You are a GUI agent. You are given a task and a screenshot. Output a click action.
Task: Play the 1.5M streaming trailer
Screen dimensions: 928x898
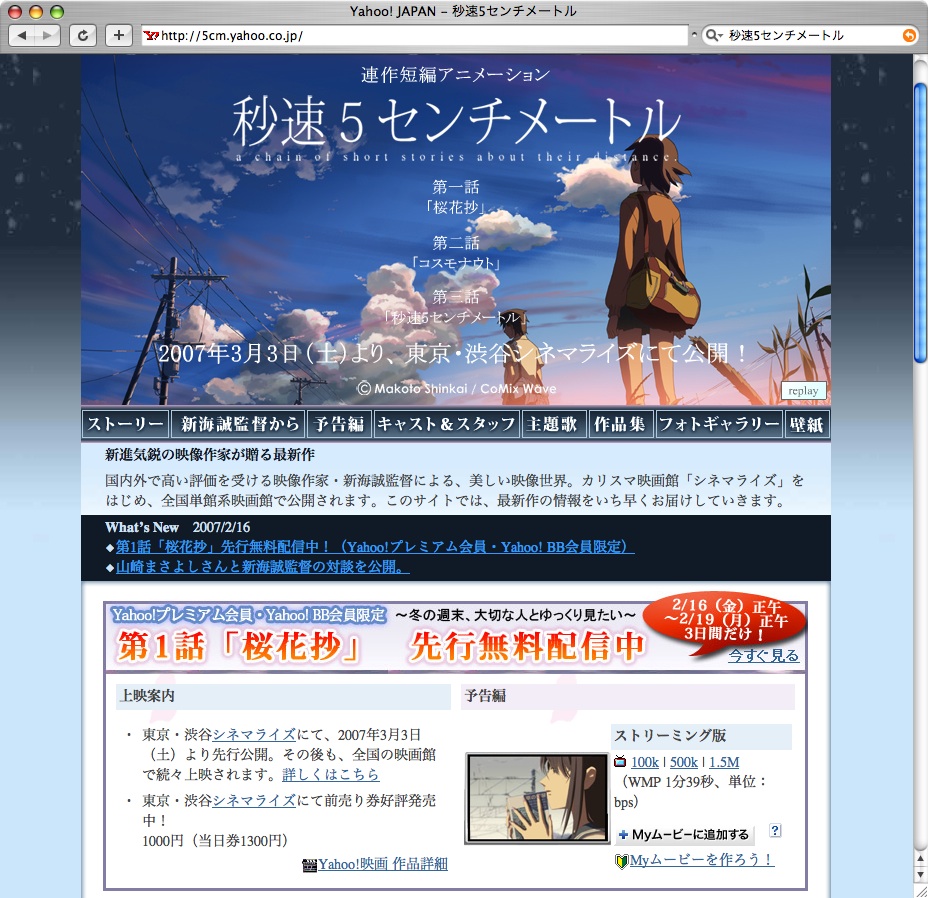tap(724, 762)
